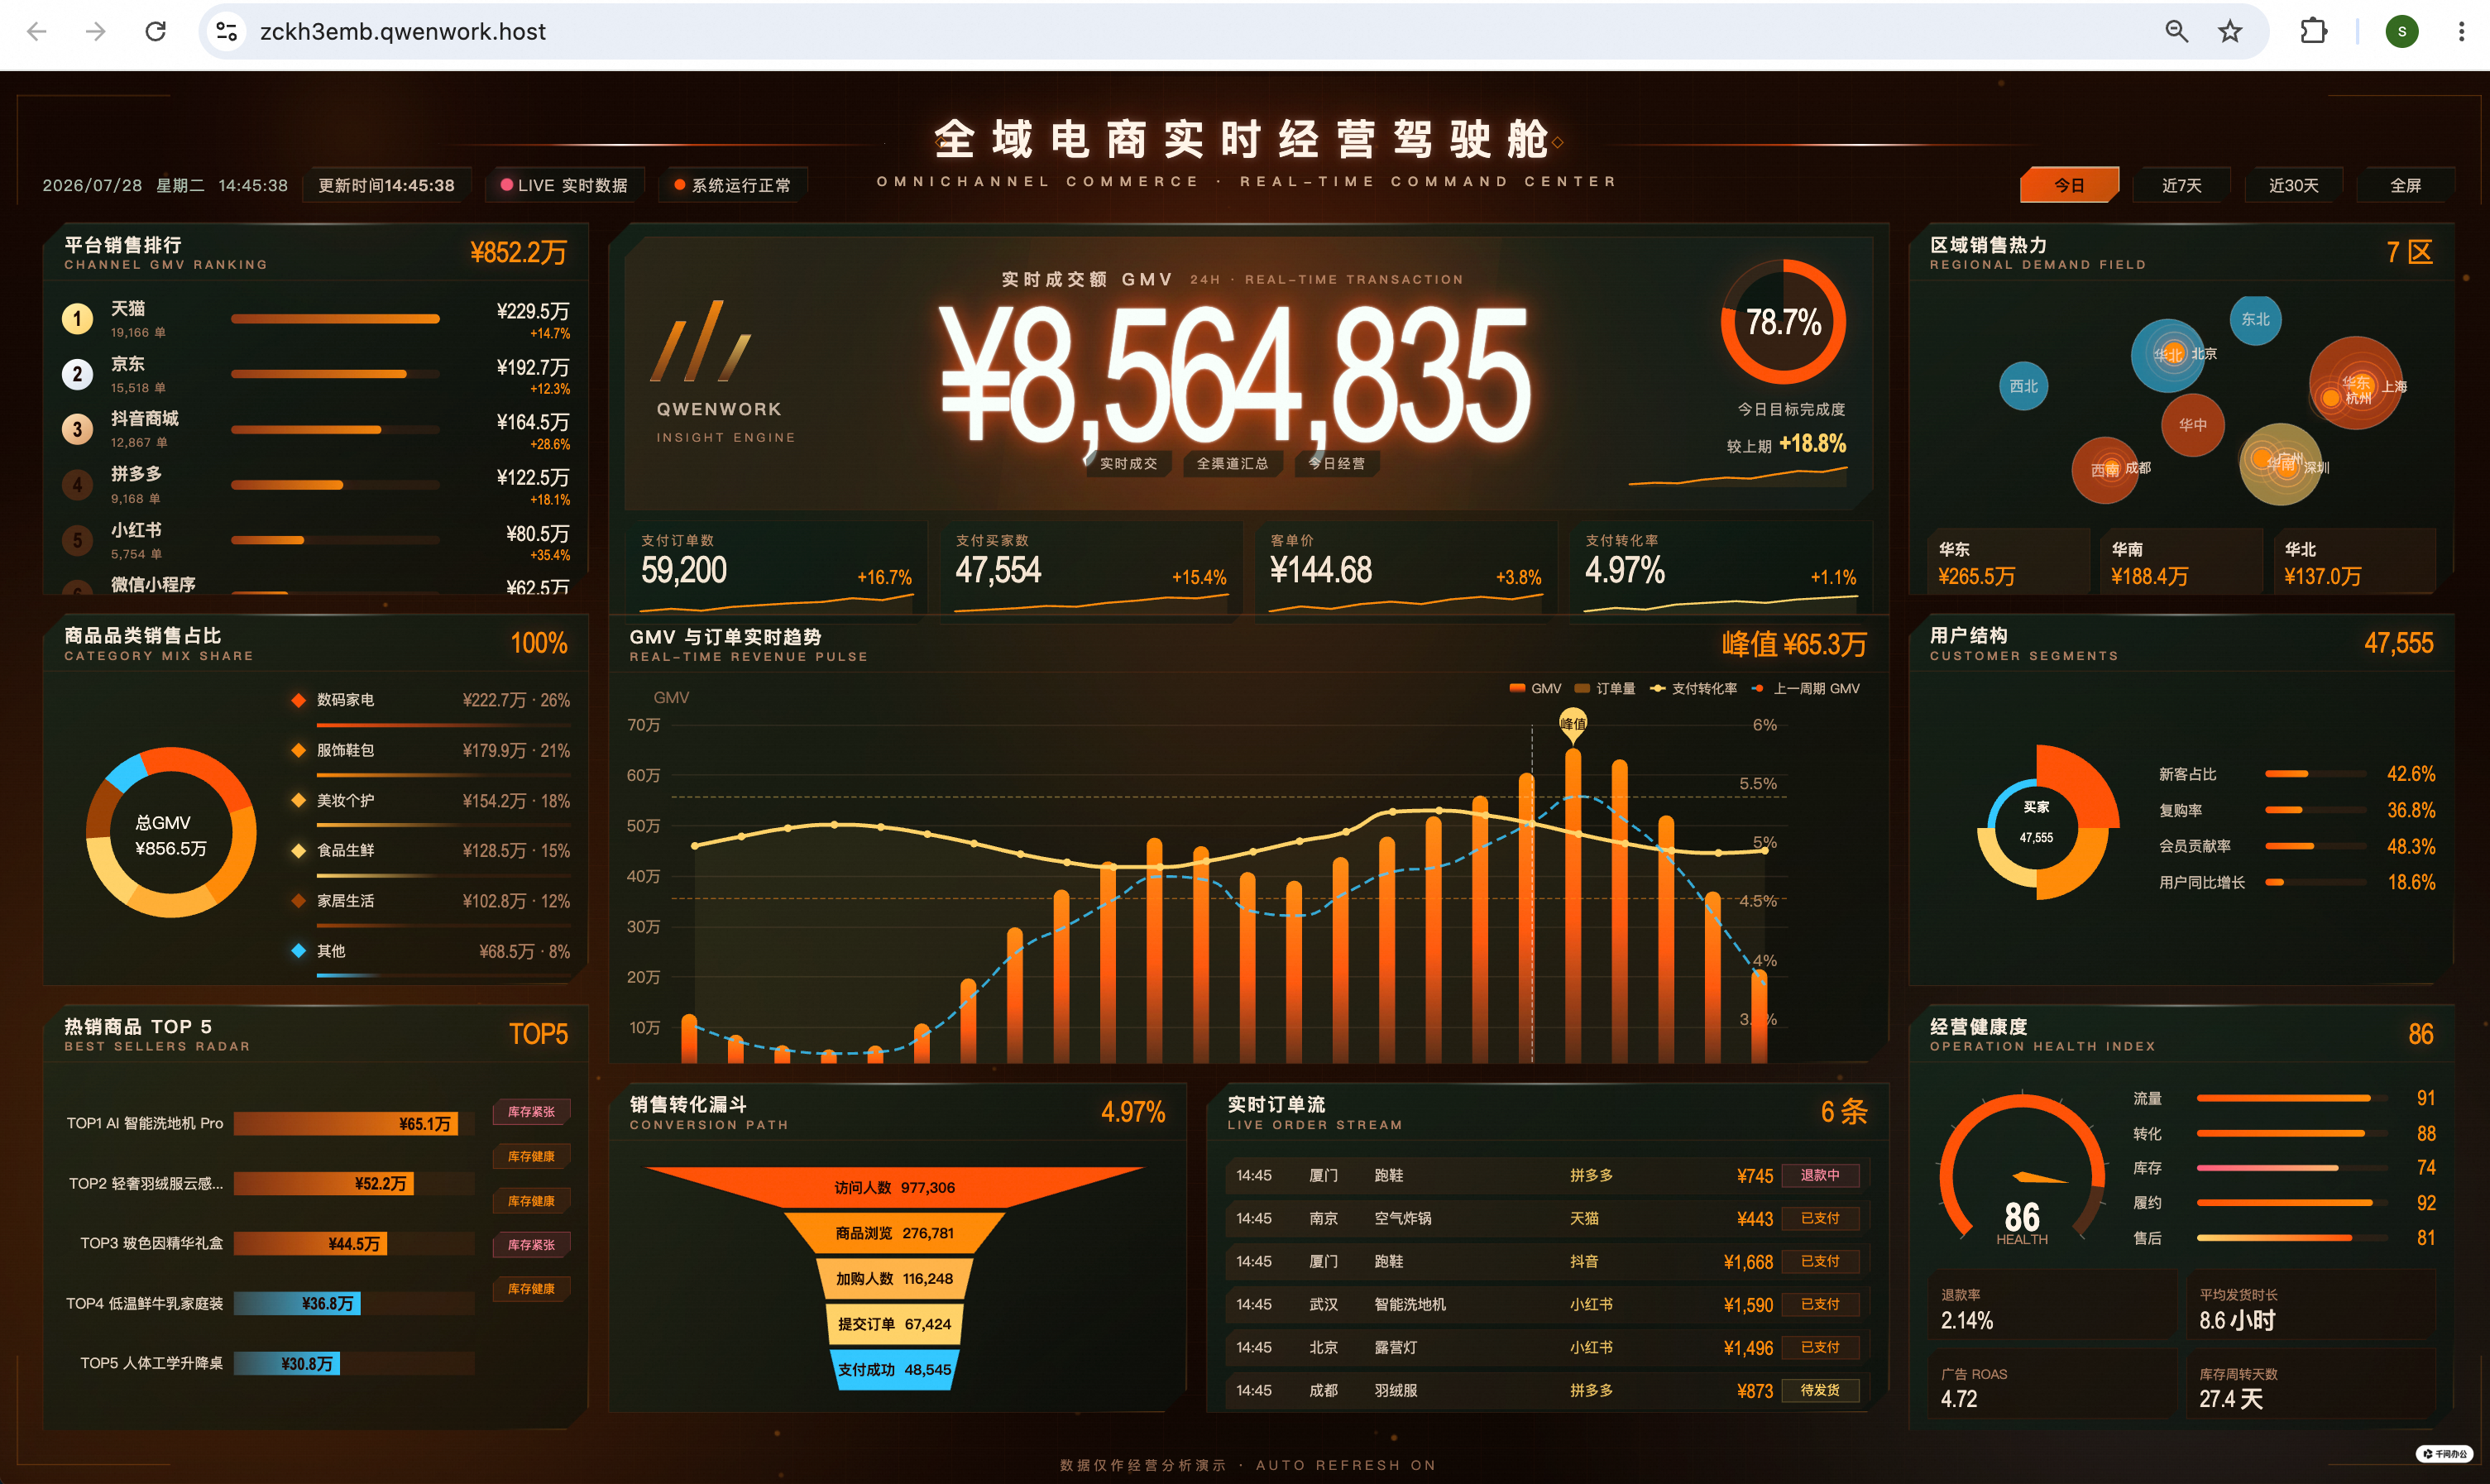
Task: Click the 退款率 2.14% card
Action: [2052, 1307]
